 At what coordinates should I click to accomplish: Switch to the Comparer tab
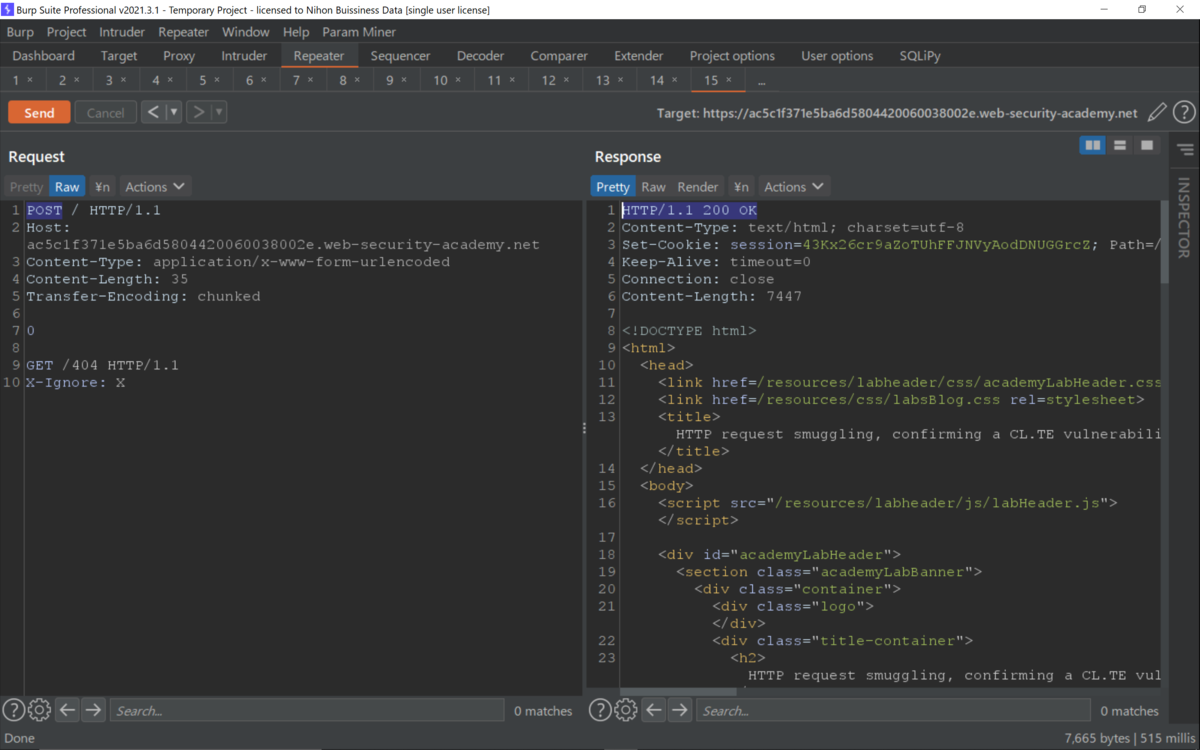(559, 56)
